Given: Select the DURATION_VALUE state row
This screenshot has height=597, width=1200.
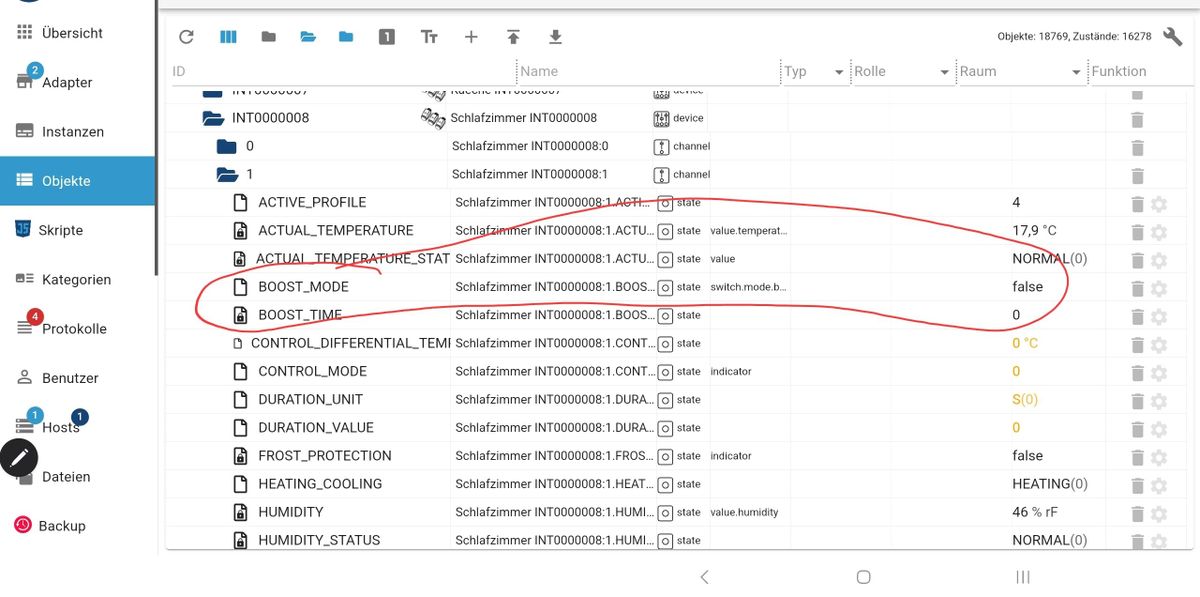Looking at the screenshot, I should tap(674, 428).
